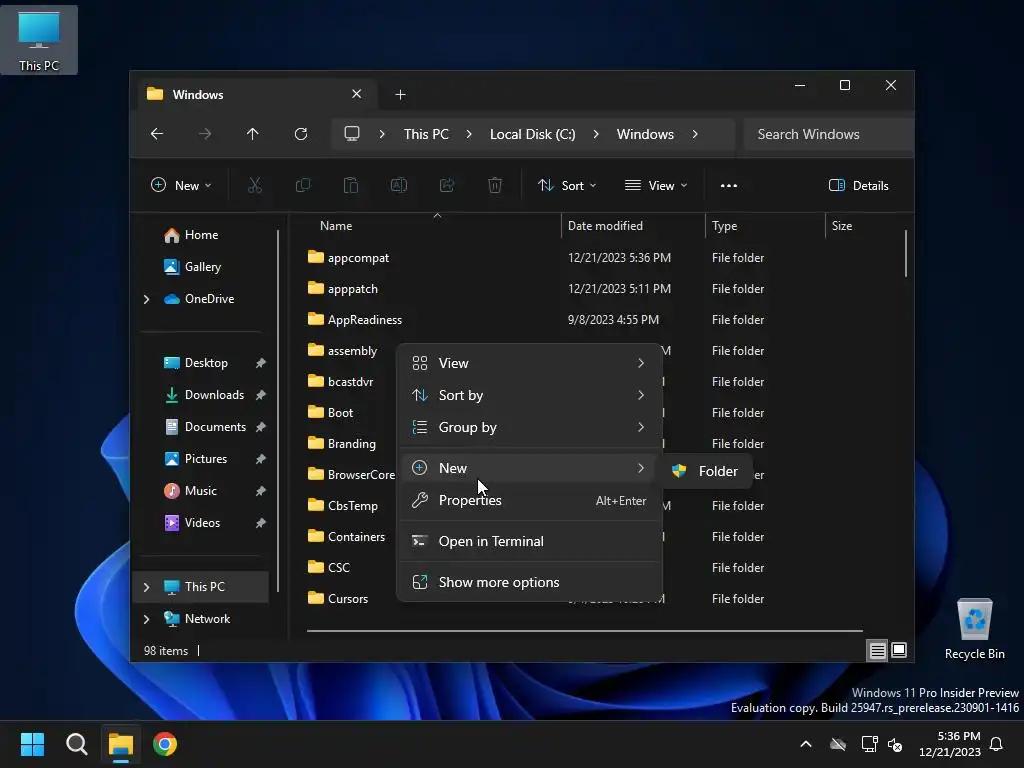Close the Windows tab
The image size is (1024, 768).
point(357,94)
